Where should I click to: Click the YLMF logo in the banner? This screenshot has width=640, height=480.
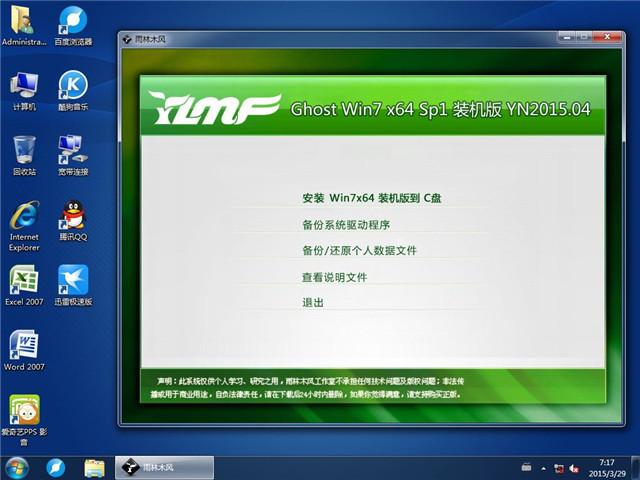(x=214, y=108)
